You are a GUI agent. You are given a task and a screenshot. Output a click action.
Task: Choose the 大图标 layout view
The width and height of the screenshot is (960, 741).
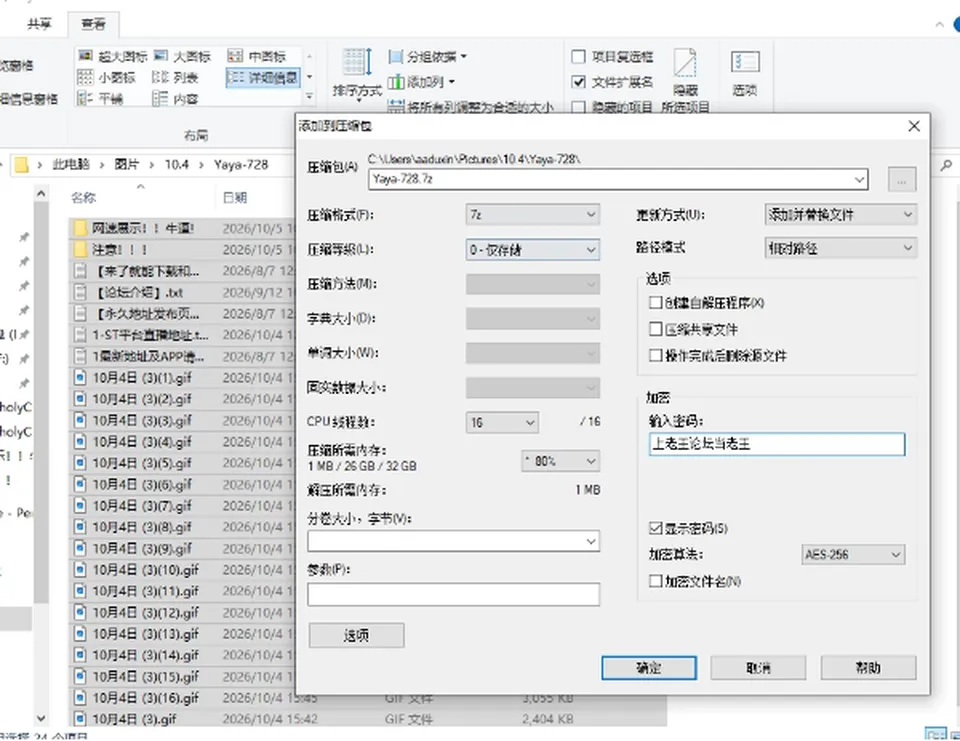(160, 56)
